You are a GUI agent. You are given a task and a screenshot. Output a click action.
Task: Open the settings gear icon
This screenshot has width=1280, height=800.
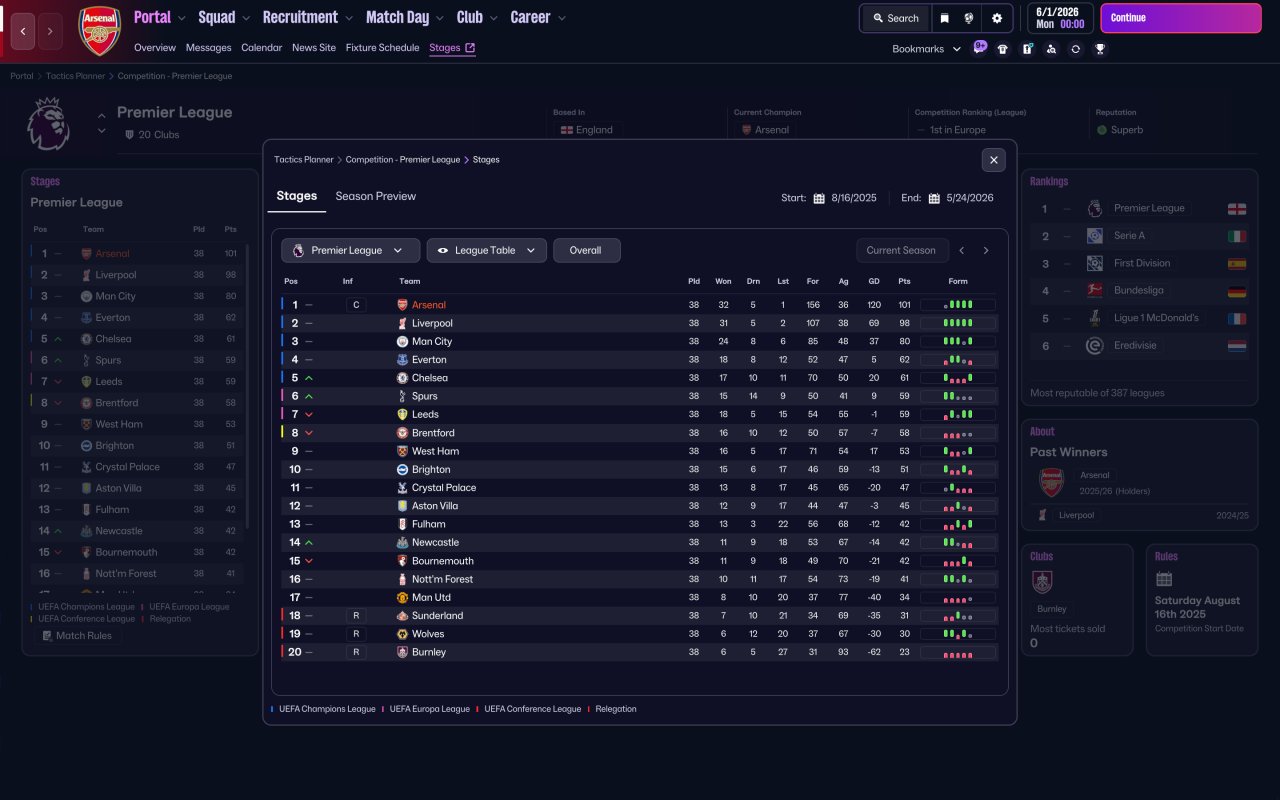(x=997, y=18)
